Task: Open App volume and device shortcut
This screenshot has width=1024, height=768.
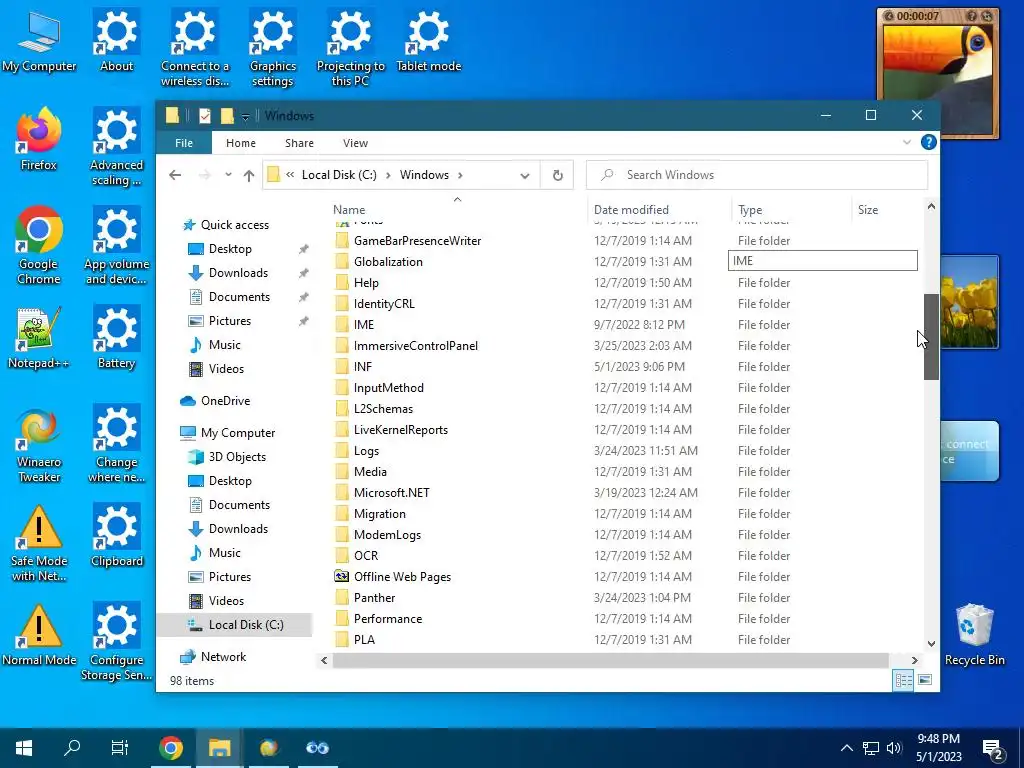Action: (x=116, y=247)
